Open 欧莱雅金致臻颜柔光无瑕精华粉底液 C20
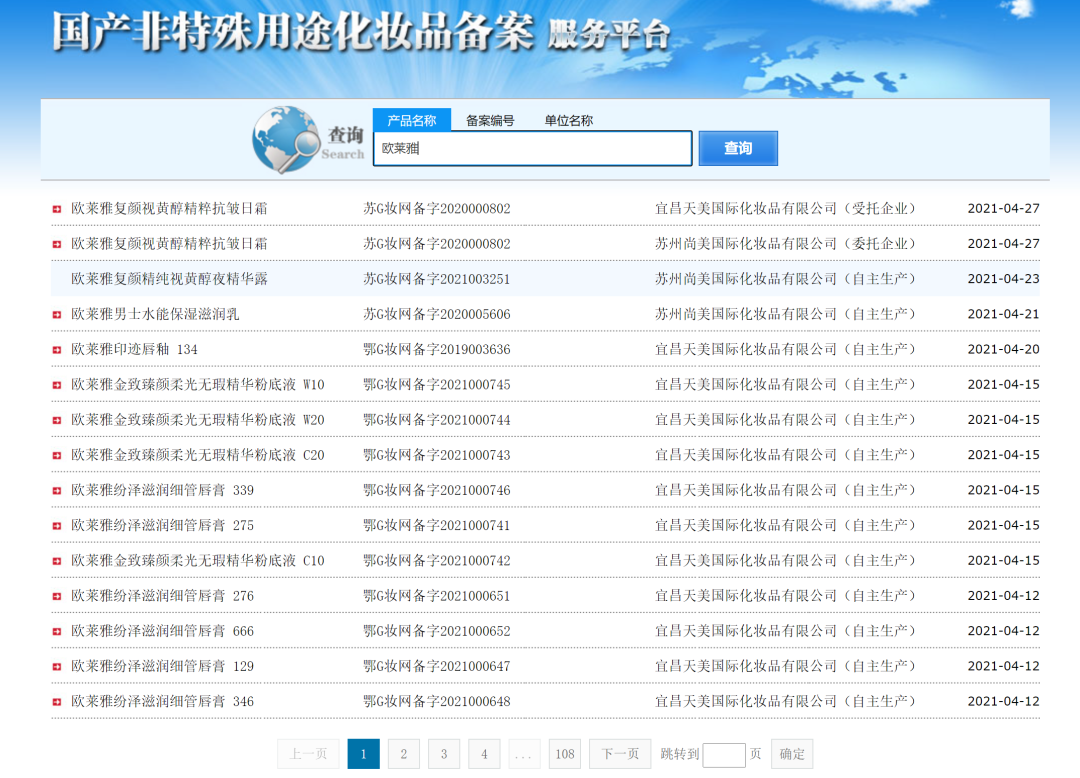The image size is (1080, 778). click(x=198, y=455)
